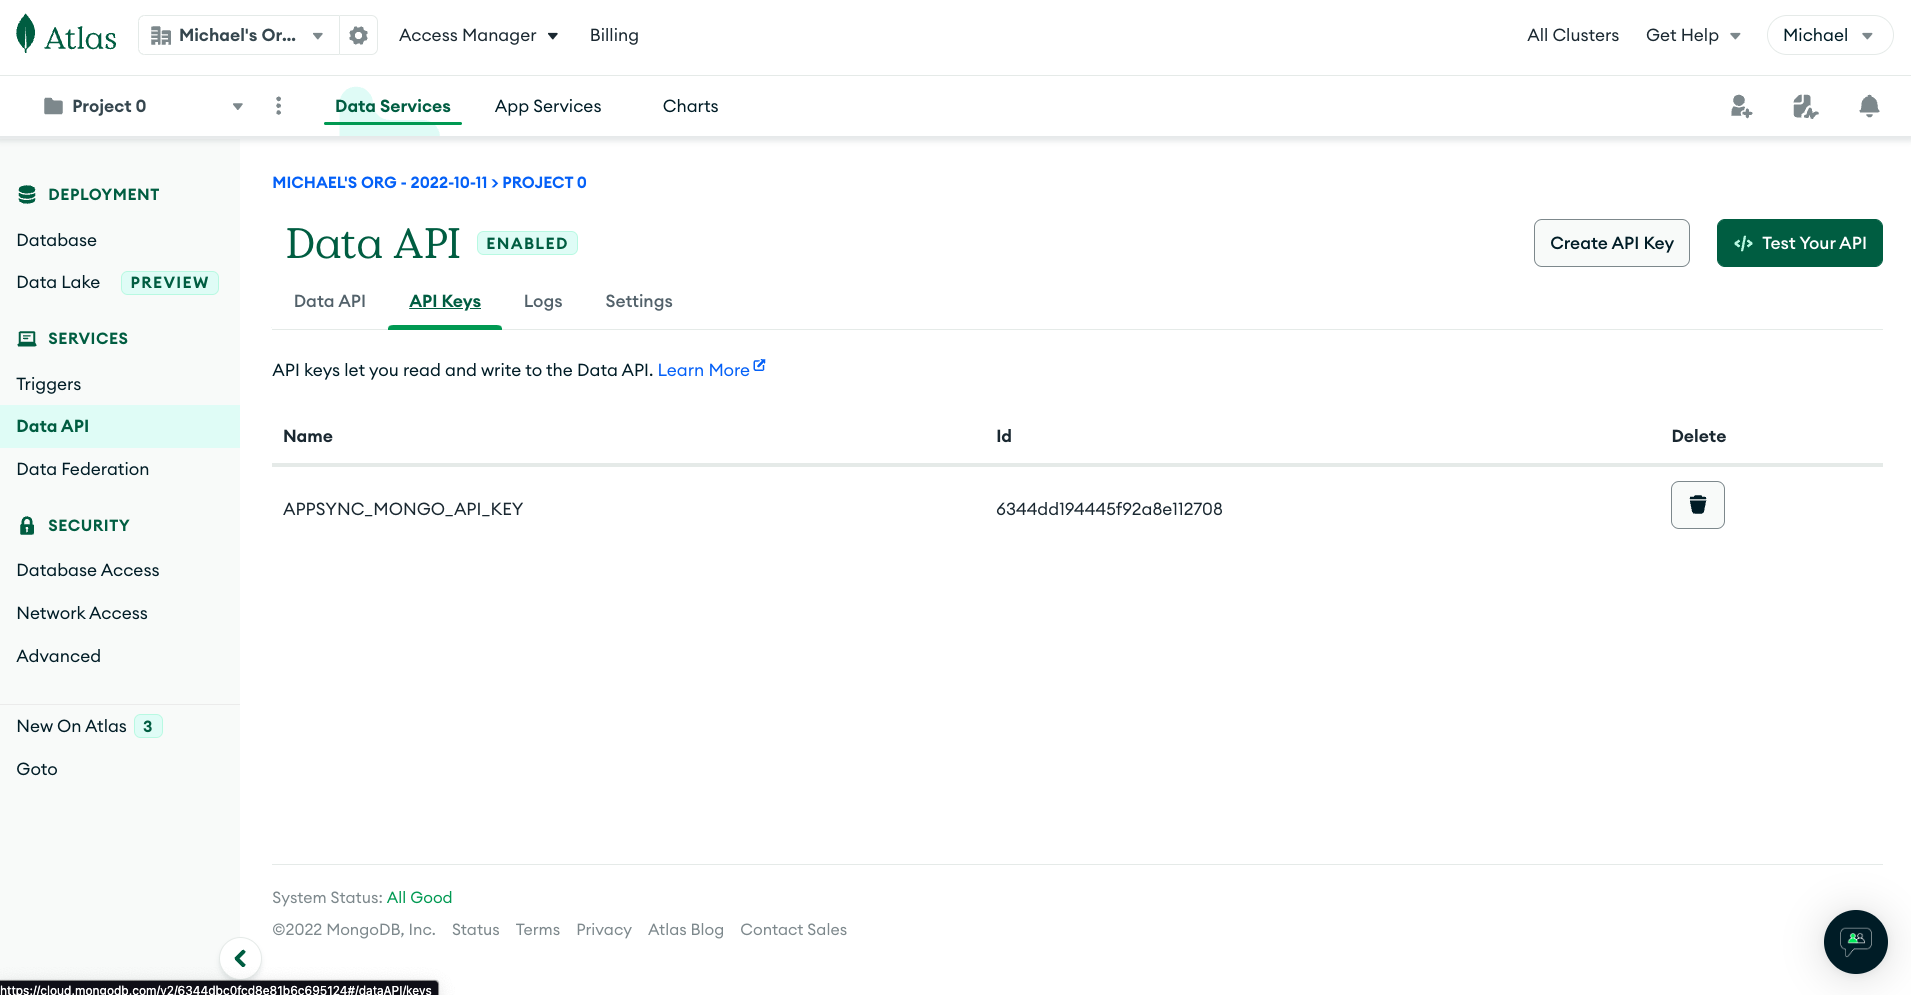Click the invite user icon
The height and width of the screenshot is (995, 1911).
[1741, 106]
